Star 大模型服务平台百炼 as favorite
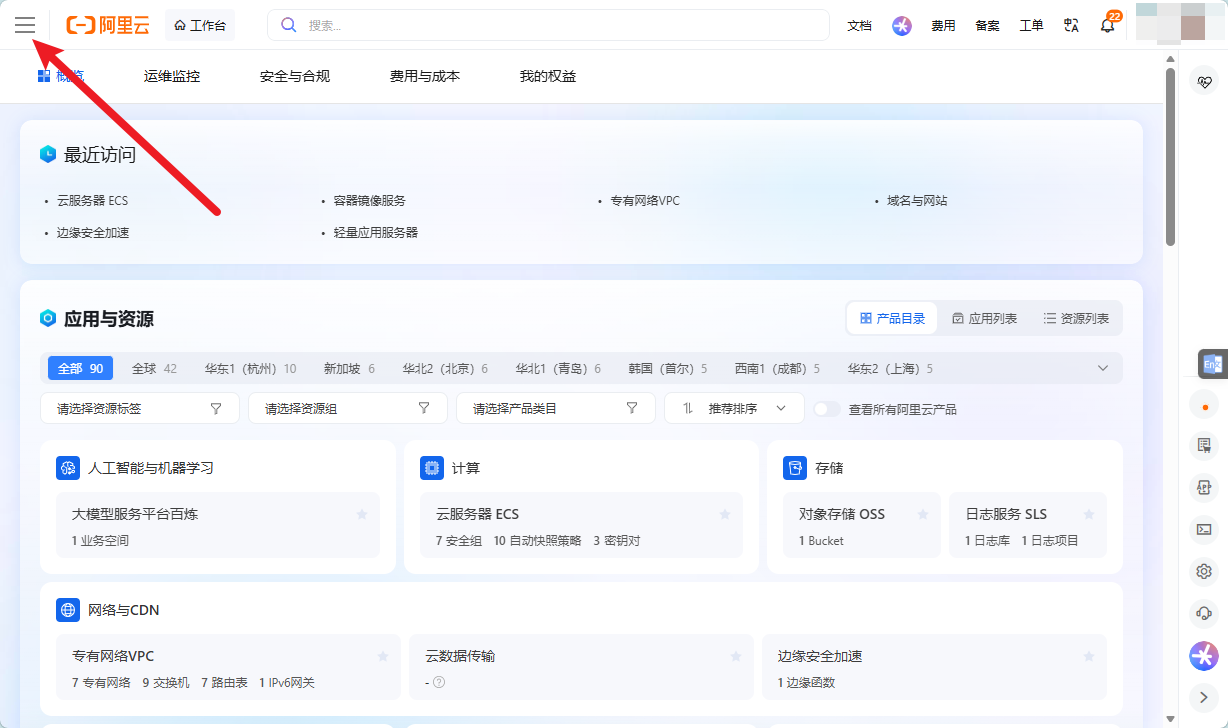This screenshot has height=728, width=1228. (x=362, y=514)
